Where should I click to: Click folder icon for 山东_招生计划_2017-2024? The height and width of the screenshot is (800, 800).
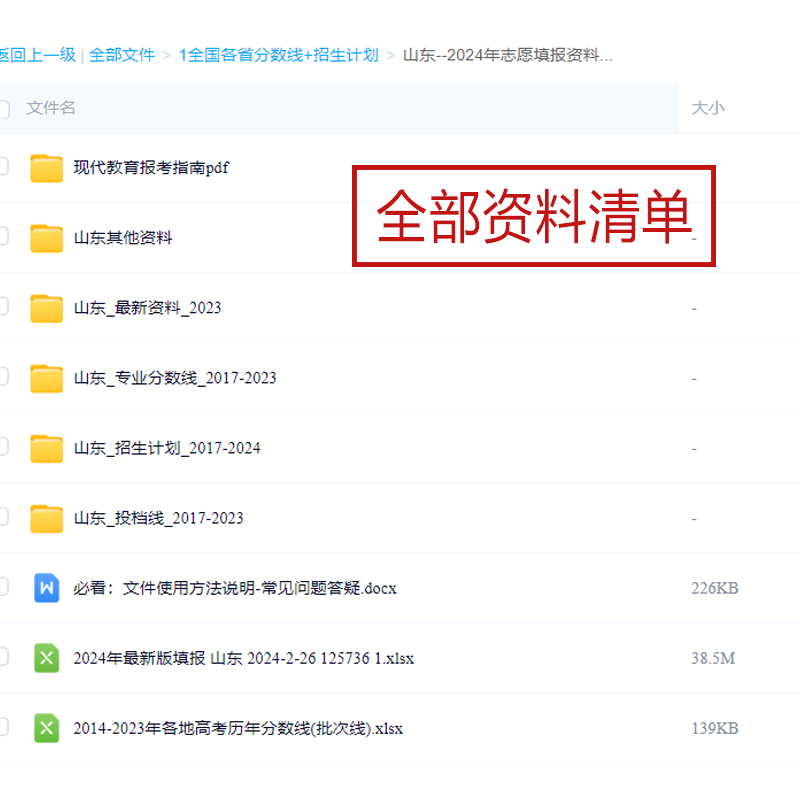(46, 448)
